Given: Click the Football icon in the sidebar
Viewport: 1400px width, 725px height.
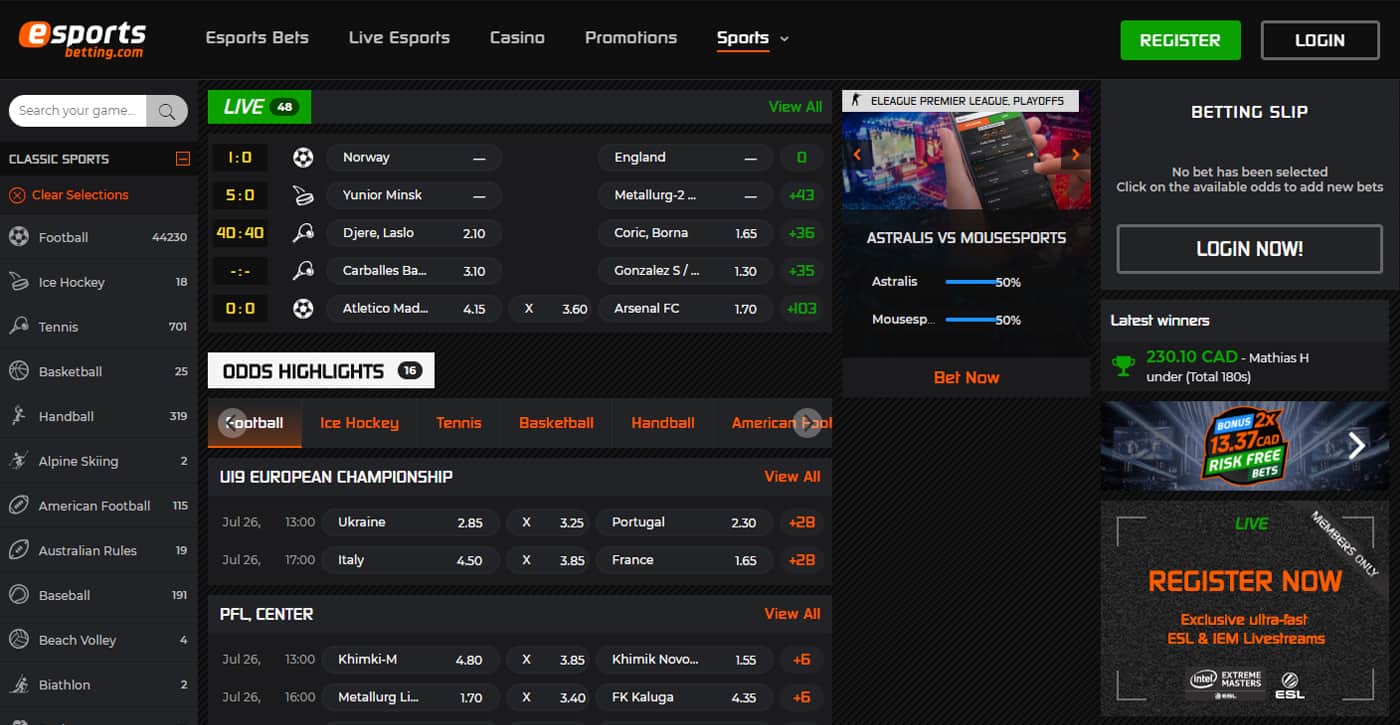Looking at the screenshot, I should pyautogui.click(x=19, y=237).
